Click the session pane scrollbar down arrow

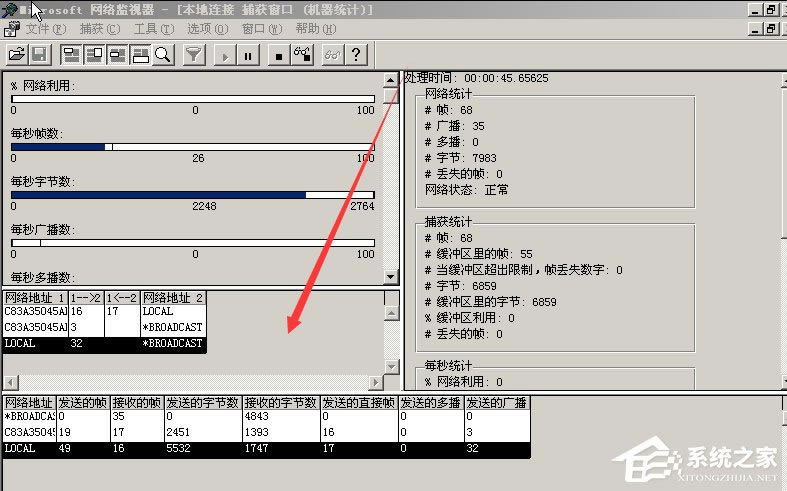392,366
